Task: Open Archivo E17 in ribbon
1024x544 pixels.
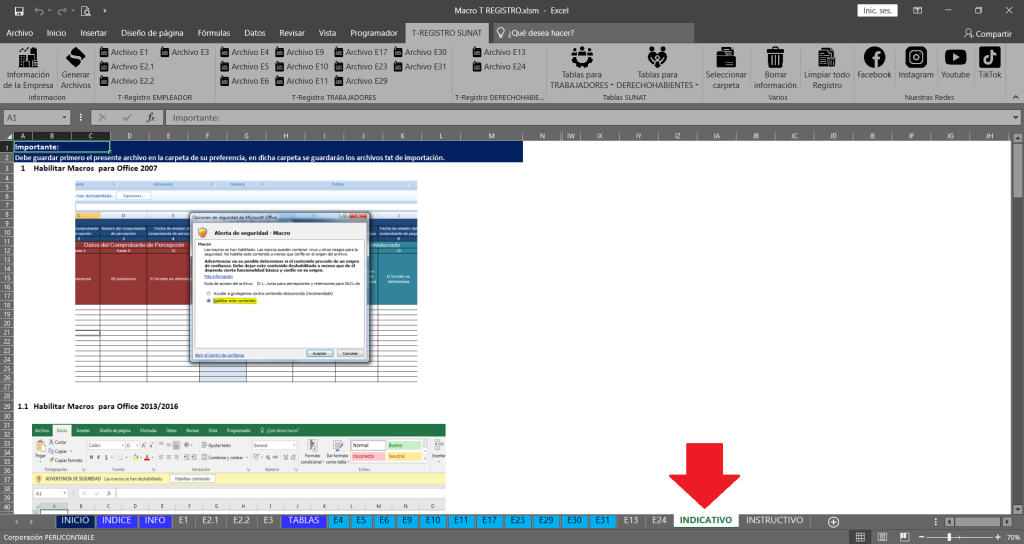Action: [x=361, y=52]
